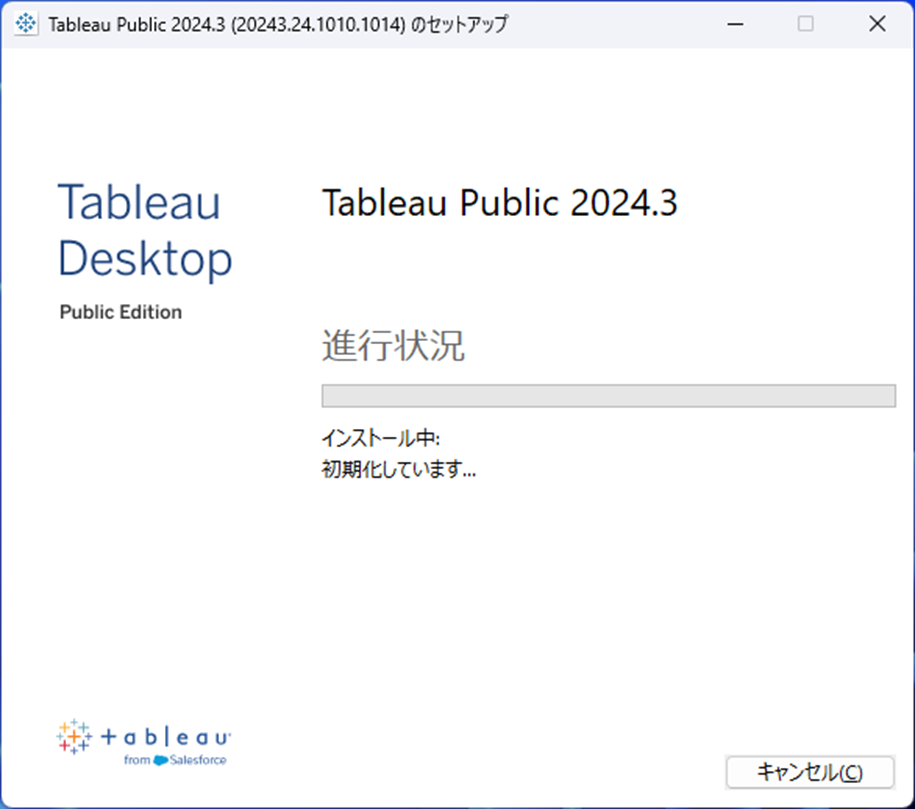Close the Tableau Public setup window
915x809 pixels.
pos(877,24)
